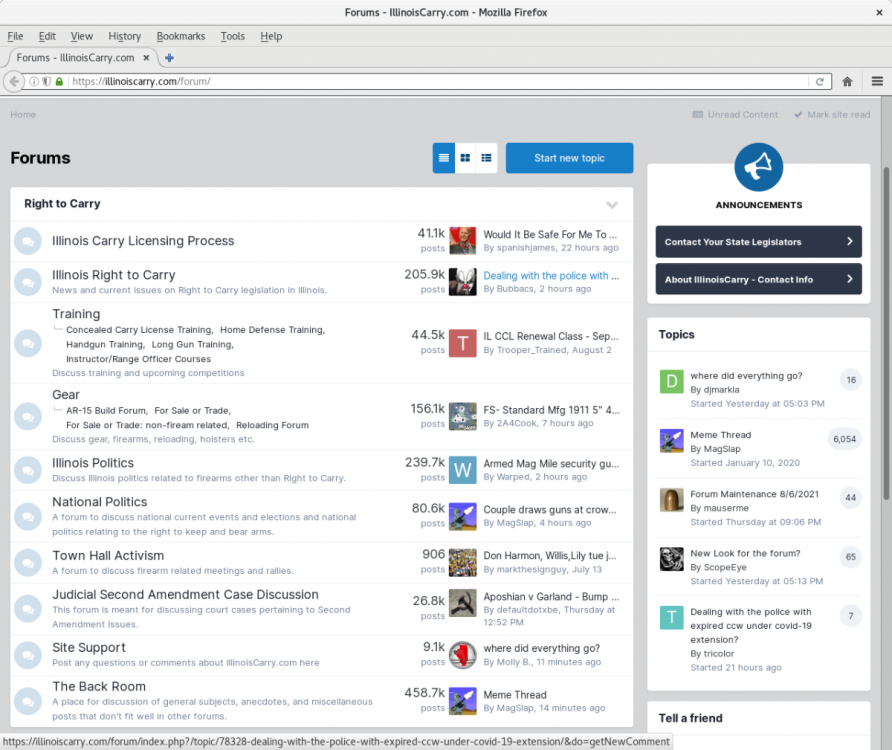
Task: Open the Edit menu
Action: [x=47, y=36]
